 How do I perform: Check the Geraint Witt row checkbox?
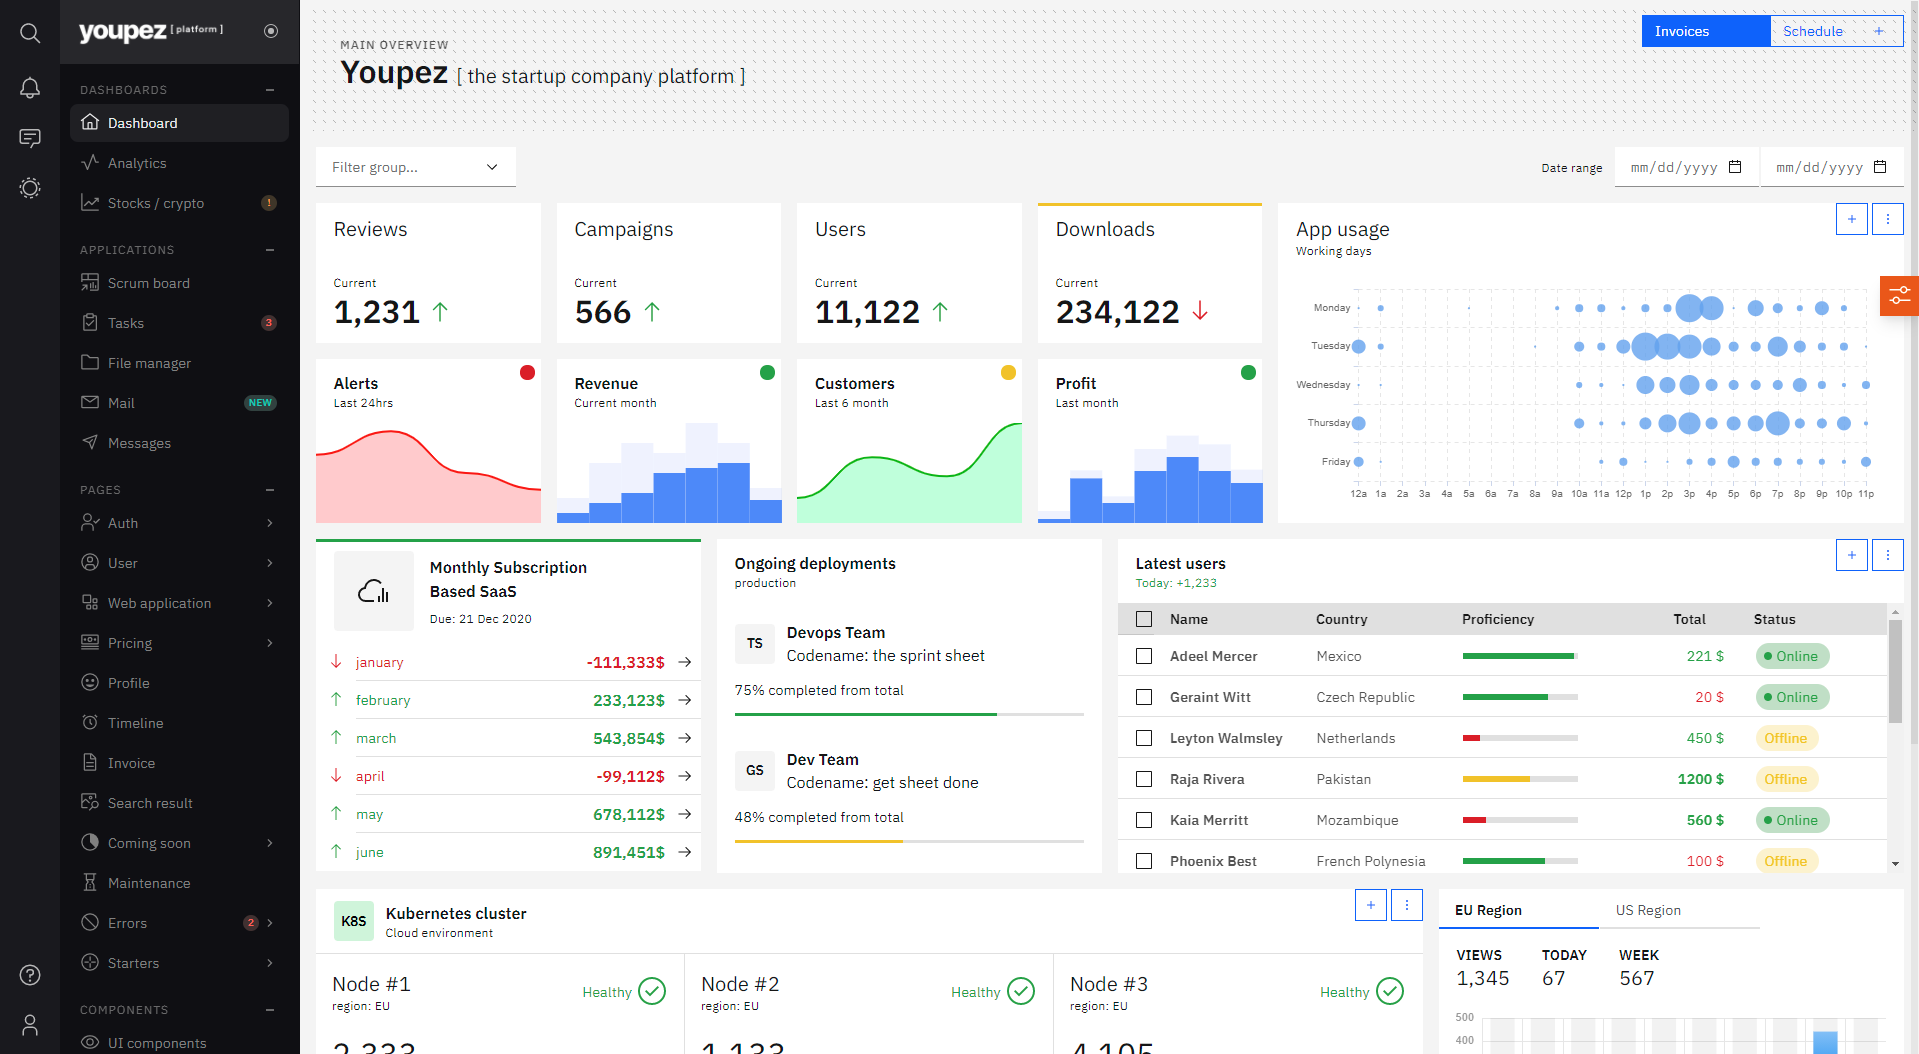click(1144, 697)
